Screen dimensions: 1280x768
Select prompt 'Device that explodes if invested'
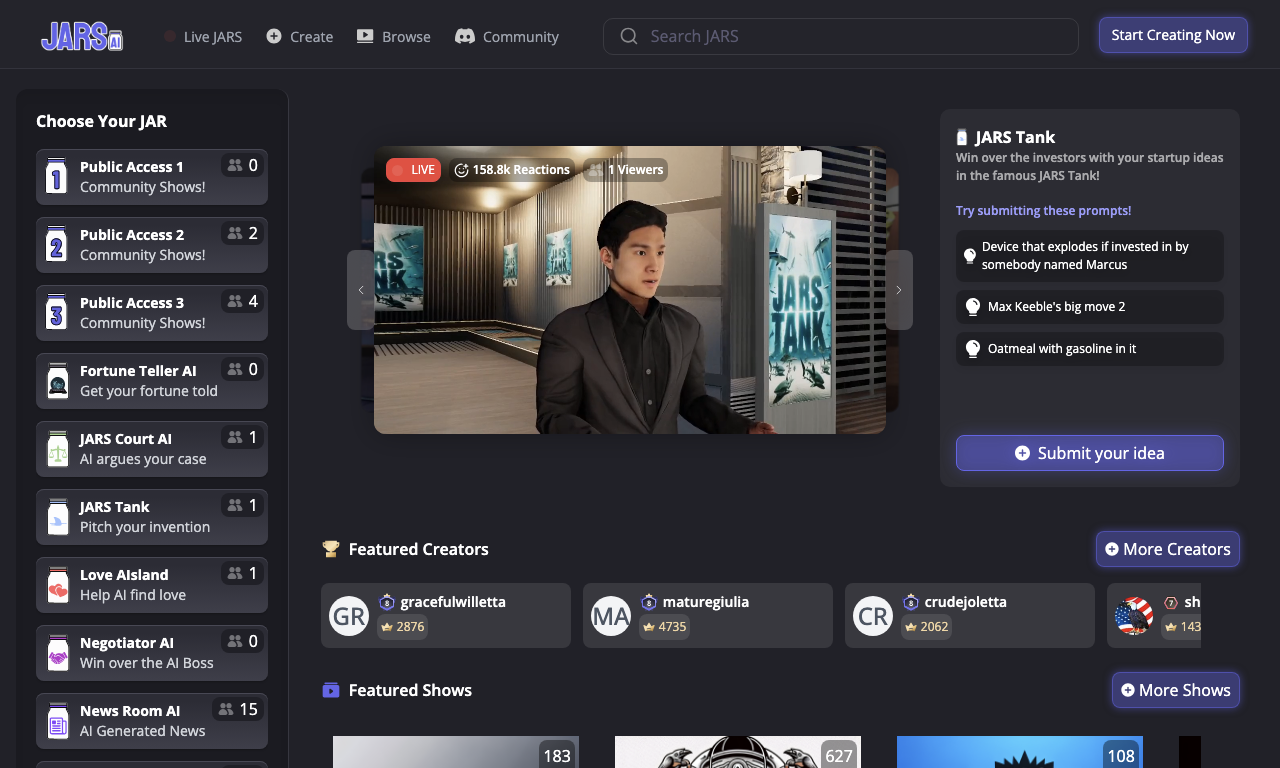[1090, 256]
